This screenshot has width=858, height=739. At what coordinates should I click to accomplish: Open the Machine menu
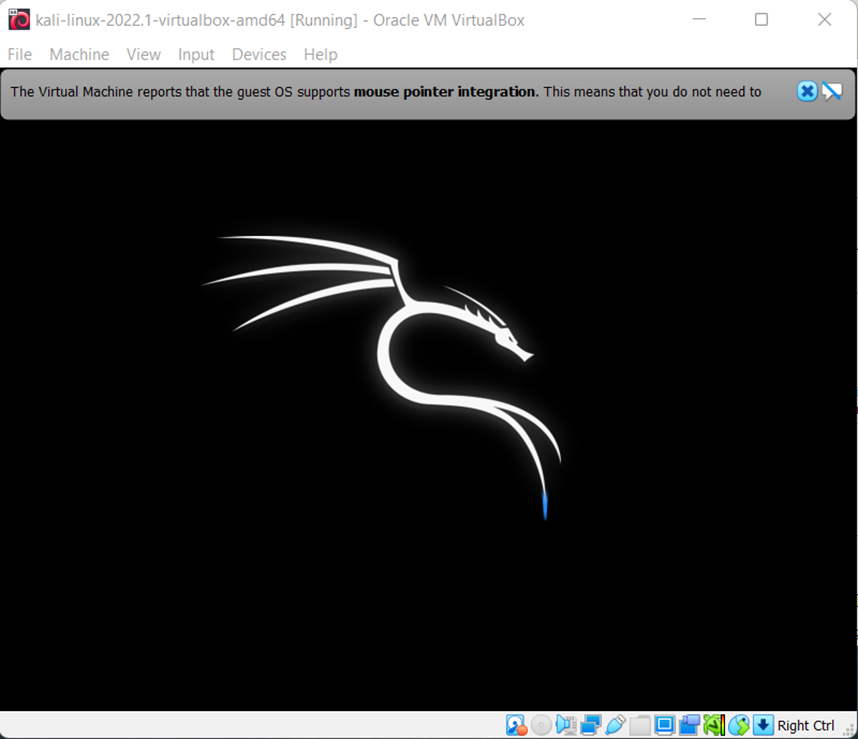79,54
